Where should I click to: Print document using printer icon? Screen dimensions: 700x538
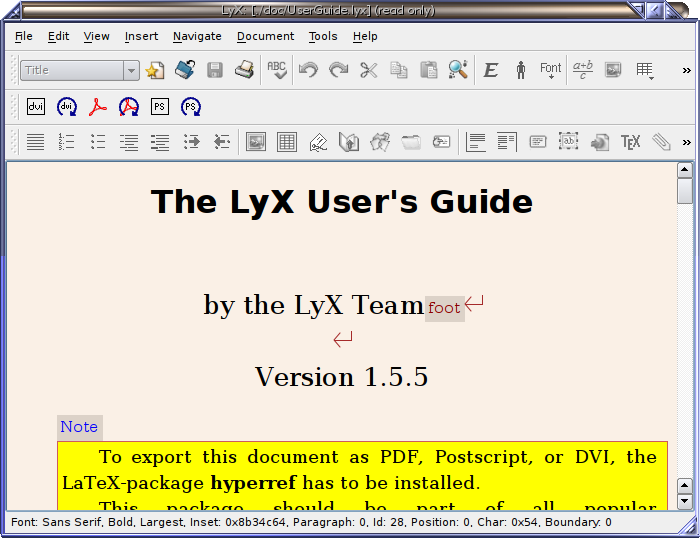(x=245, y=70)
